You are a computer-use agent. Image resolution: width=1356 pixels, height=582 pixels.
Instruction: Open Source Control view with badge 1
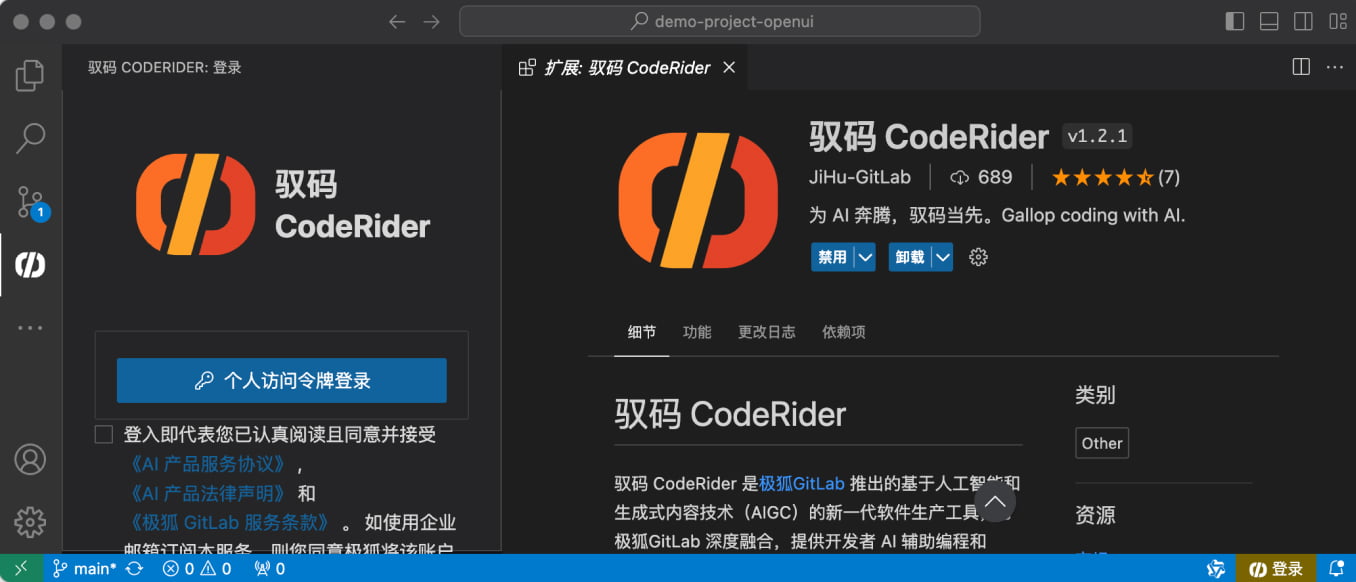(x=30, y=201)
